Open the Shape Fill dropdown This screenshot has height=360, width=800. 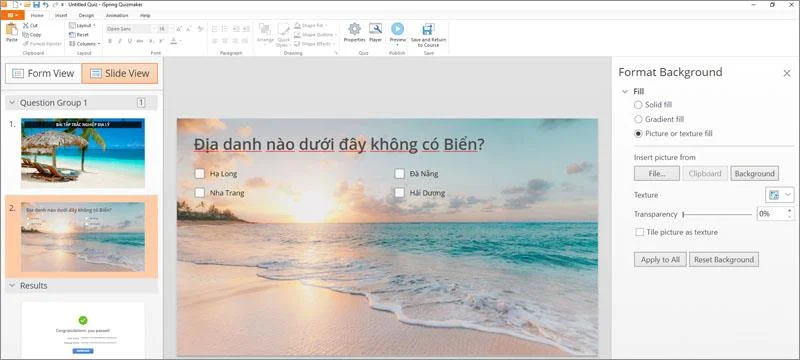pos(310,25)
